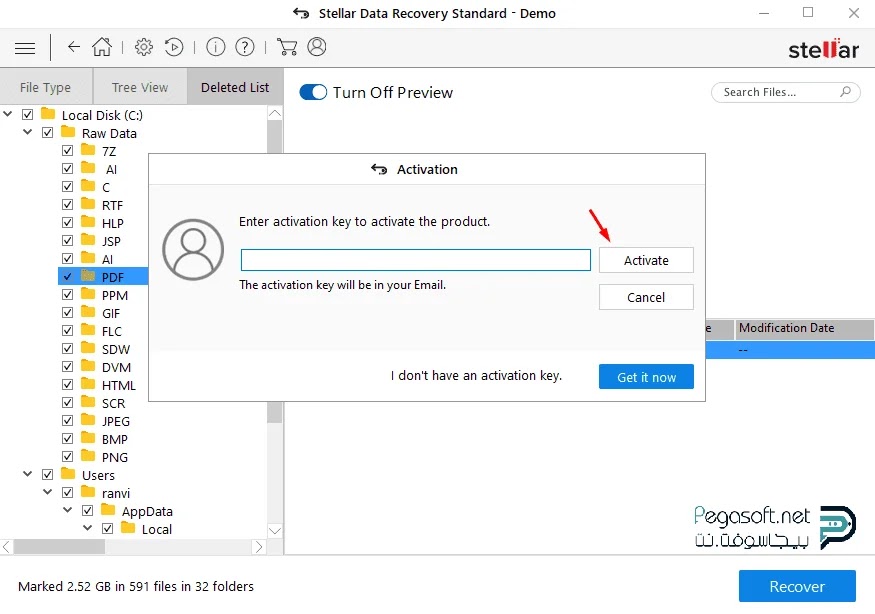Switch to the File Type tab
Viewport: 875px width, 614px height.
pos(46,87)
